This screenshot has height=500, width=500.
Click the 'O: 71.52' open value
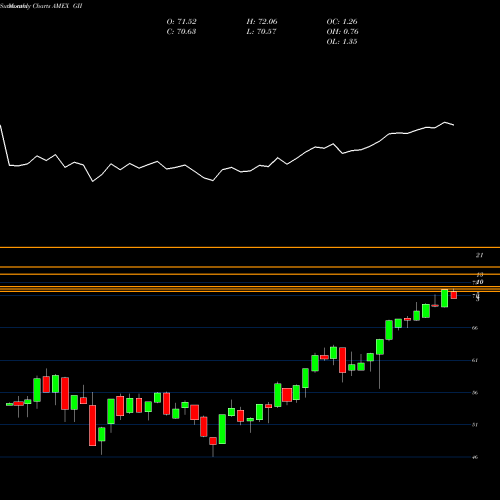pyautogui.click(x=181, y=22)
